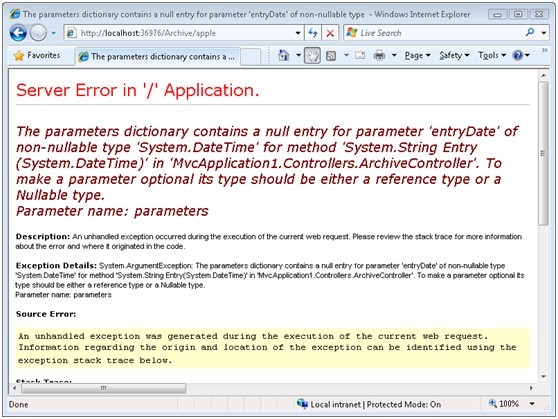Image resolution: width=558 pixels, height=419 pixels.
Task: Click the RSS feeds icon
Action: click(x=331, y=56)
